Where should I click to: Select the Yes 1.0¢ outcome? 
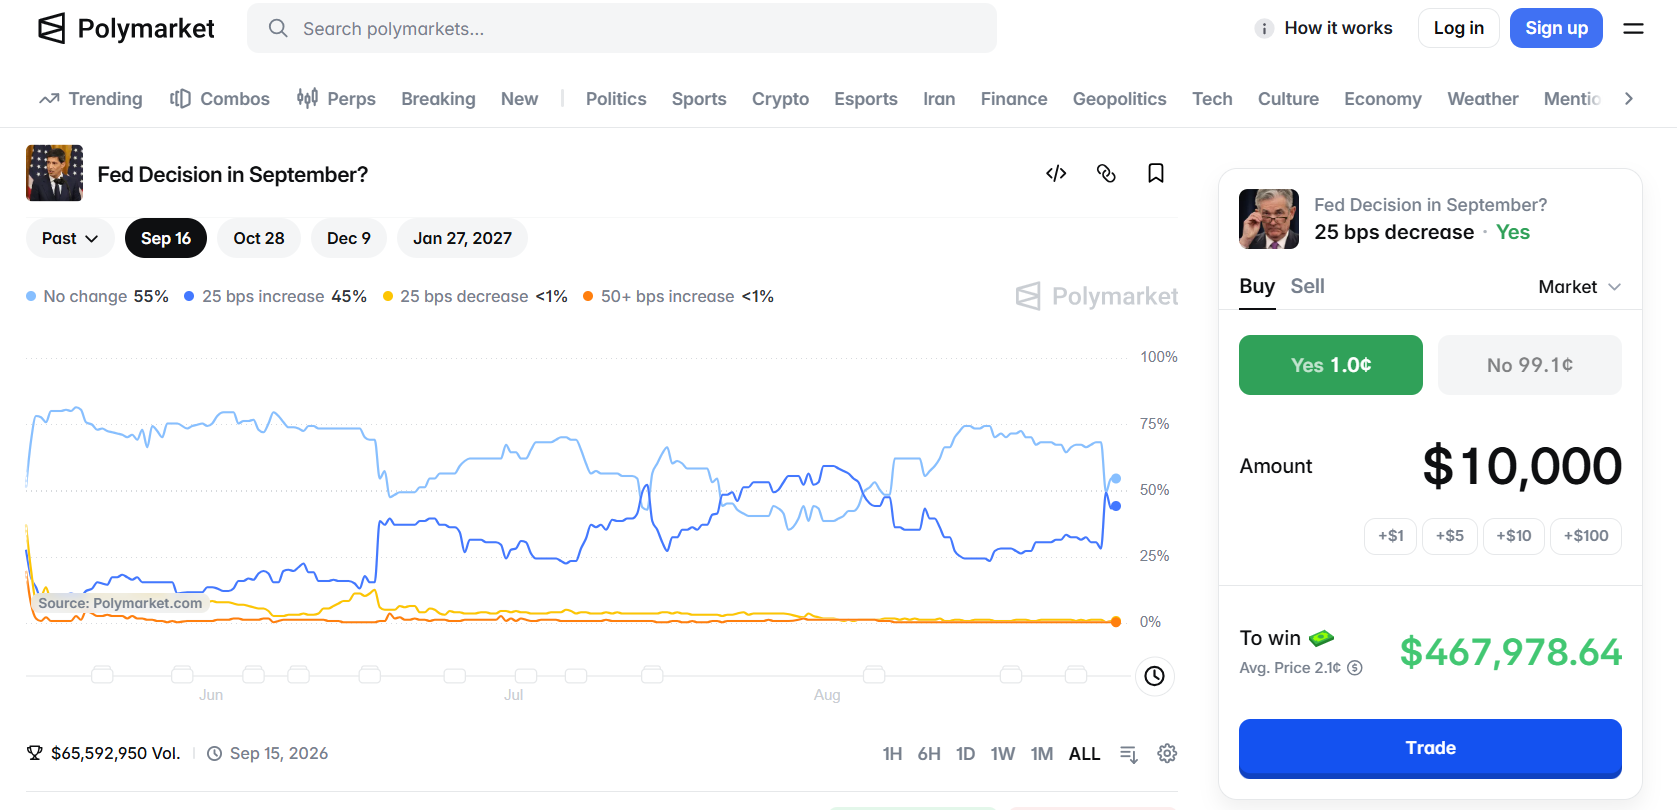(1331, 365)
